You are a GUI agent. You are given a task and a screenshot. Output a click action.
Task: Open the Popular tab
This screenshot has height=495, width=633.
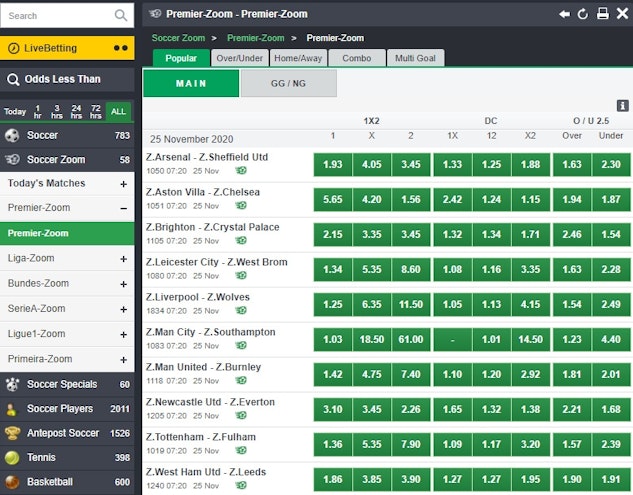[181, 58]
